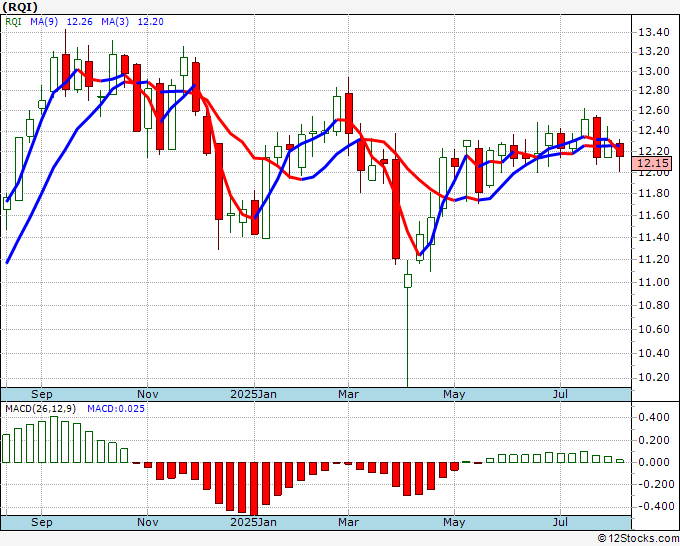Image resolution: width=680 pixels, height=546 pixels.
Task: Click the 11.80 price axis label
Action: (x=654, y=193)
